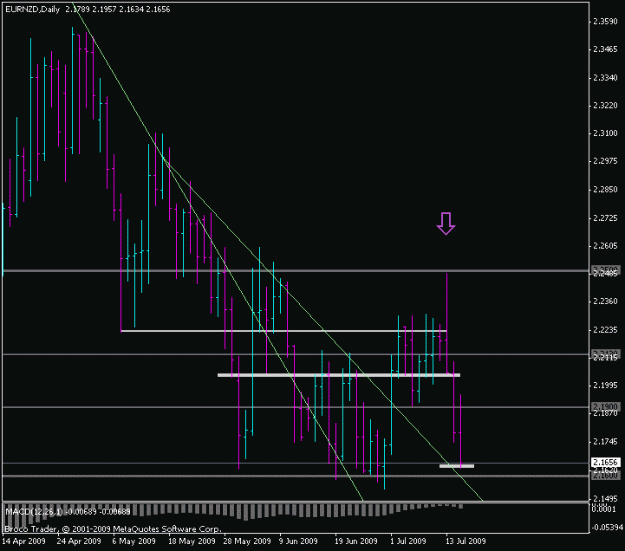This screenshot has width=625, height=551.
Task: Click the 2.2850 price axis label
Action: pos(605,189)
